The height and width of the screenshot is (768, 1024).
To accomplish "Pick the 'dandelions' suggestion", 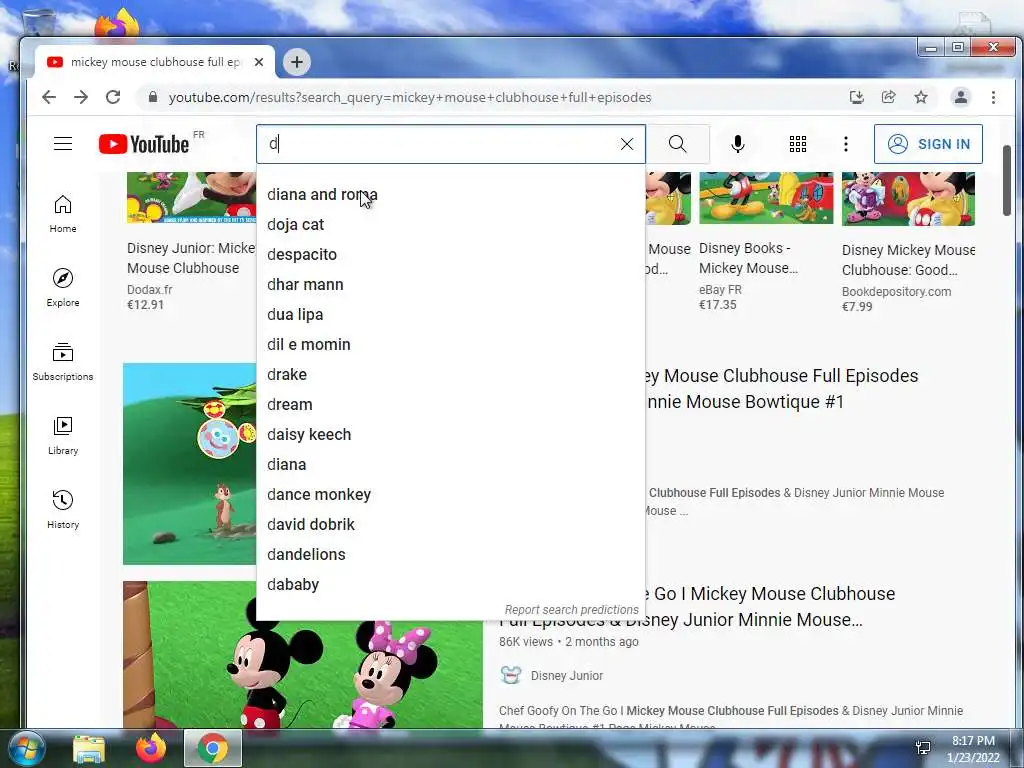I will coord(451,555).
